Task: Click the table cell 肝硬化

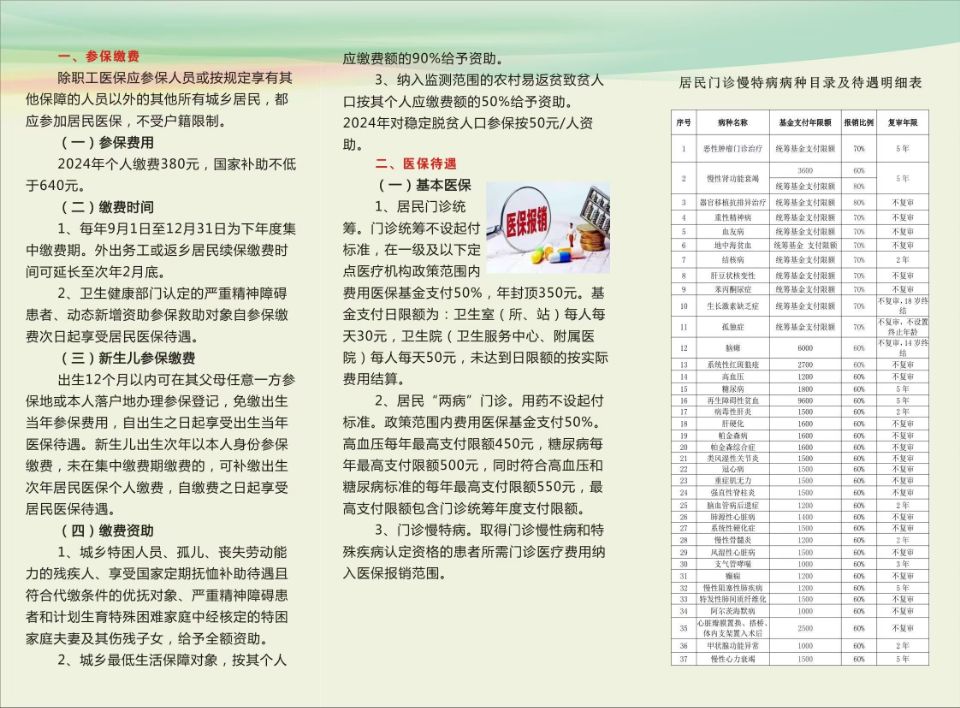Action: tap(733, 424)
